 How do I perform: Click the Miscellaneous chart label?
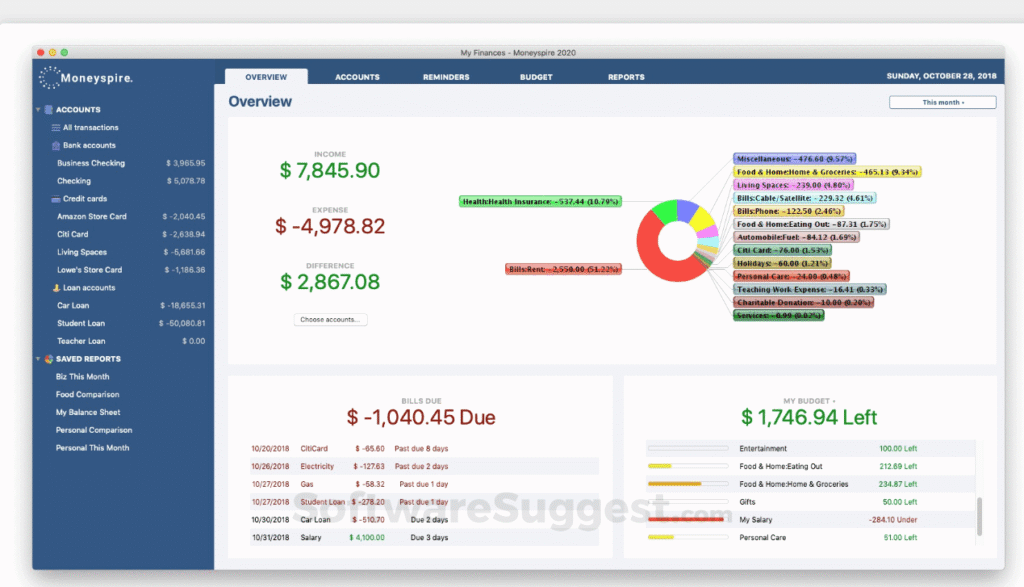(795, 159)
